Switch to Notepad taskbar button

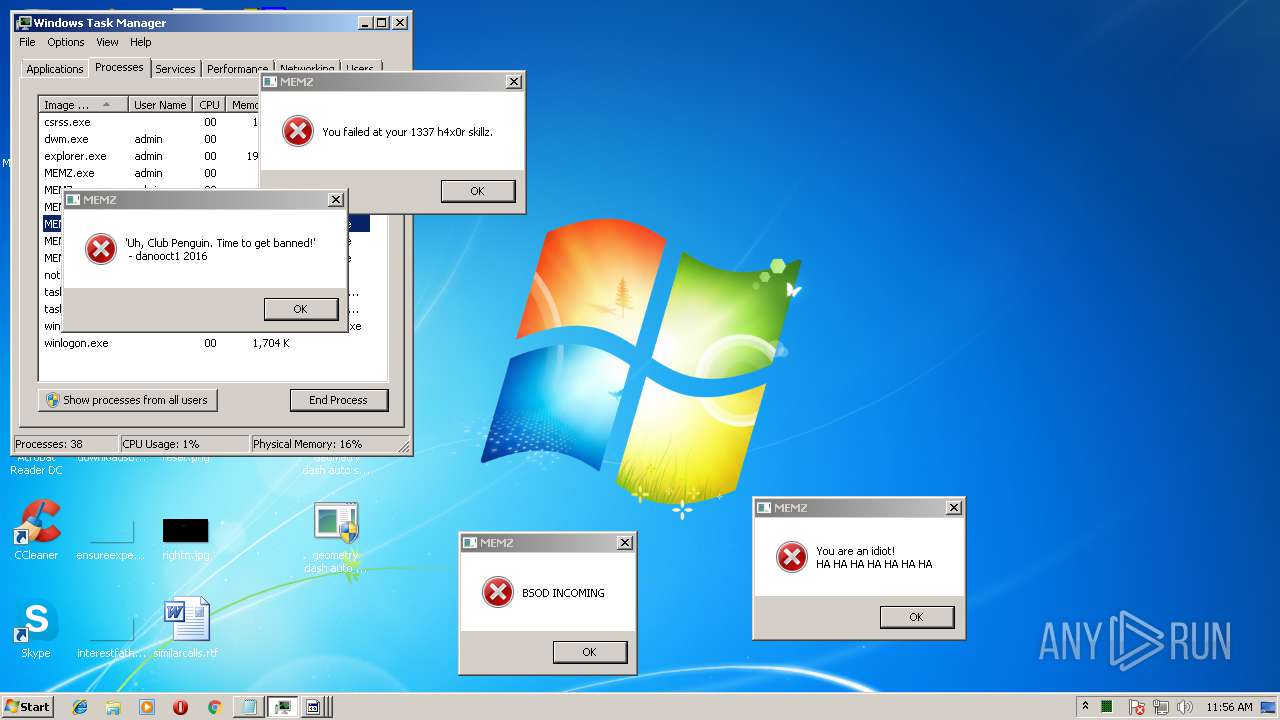click(248, 707)
